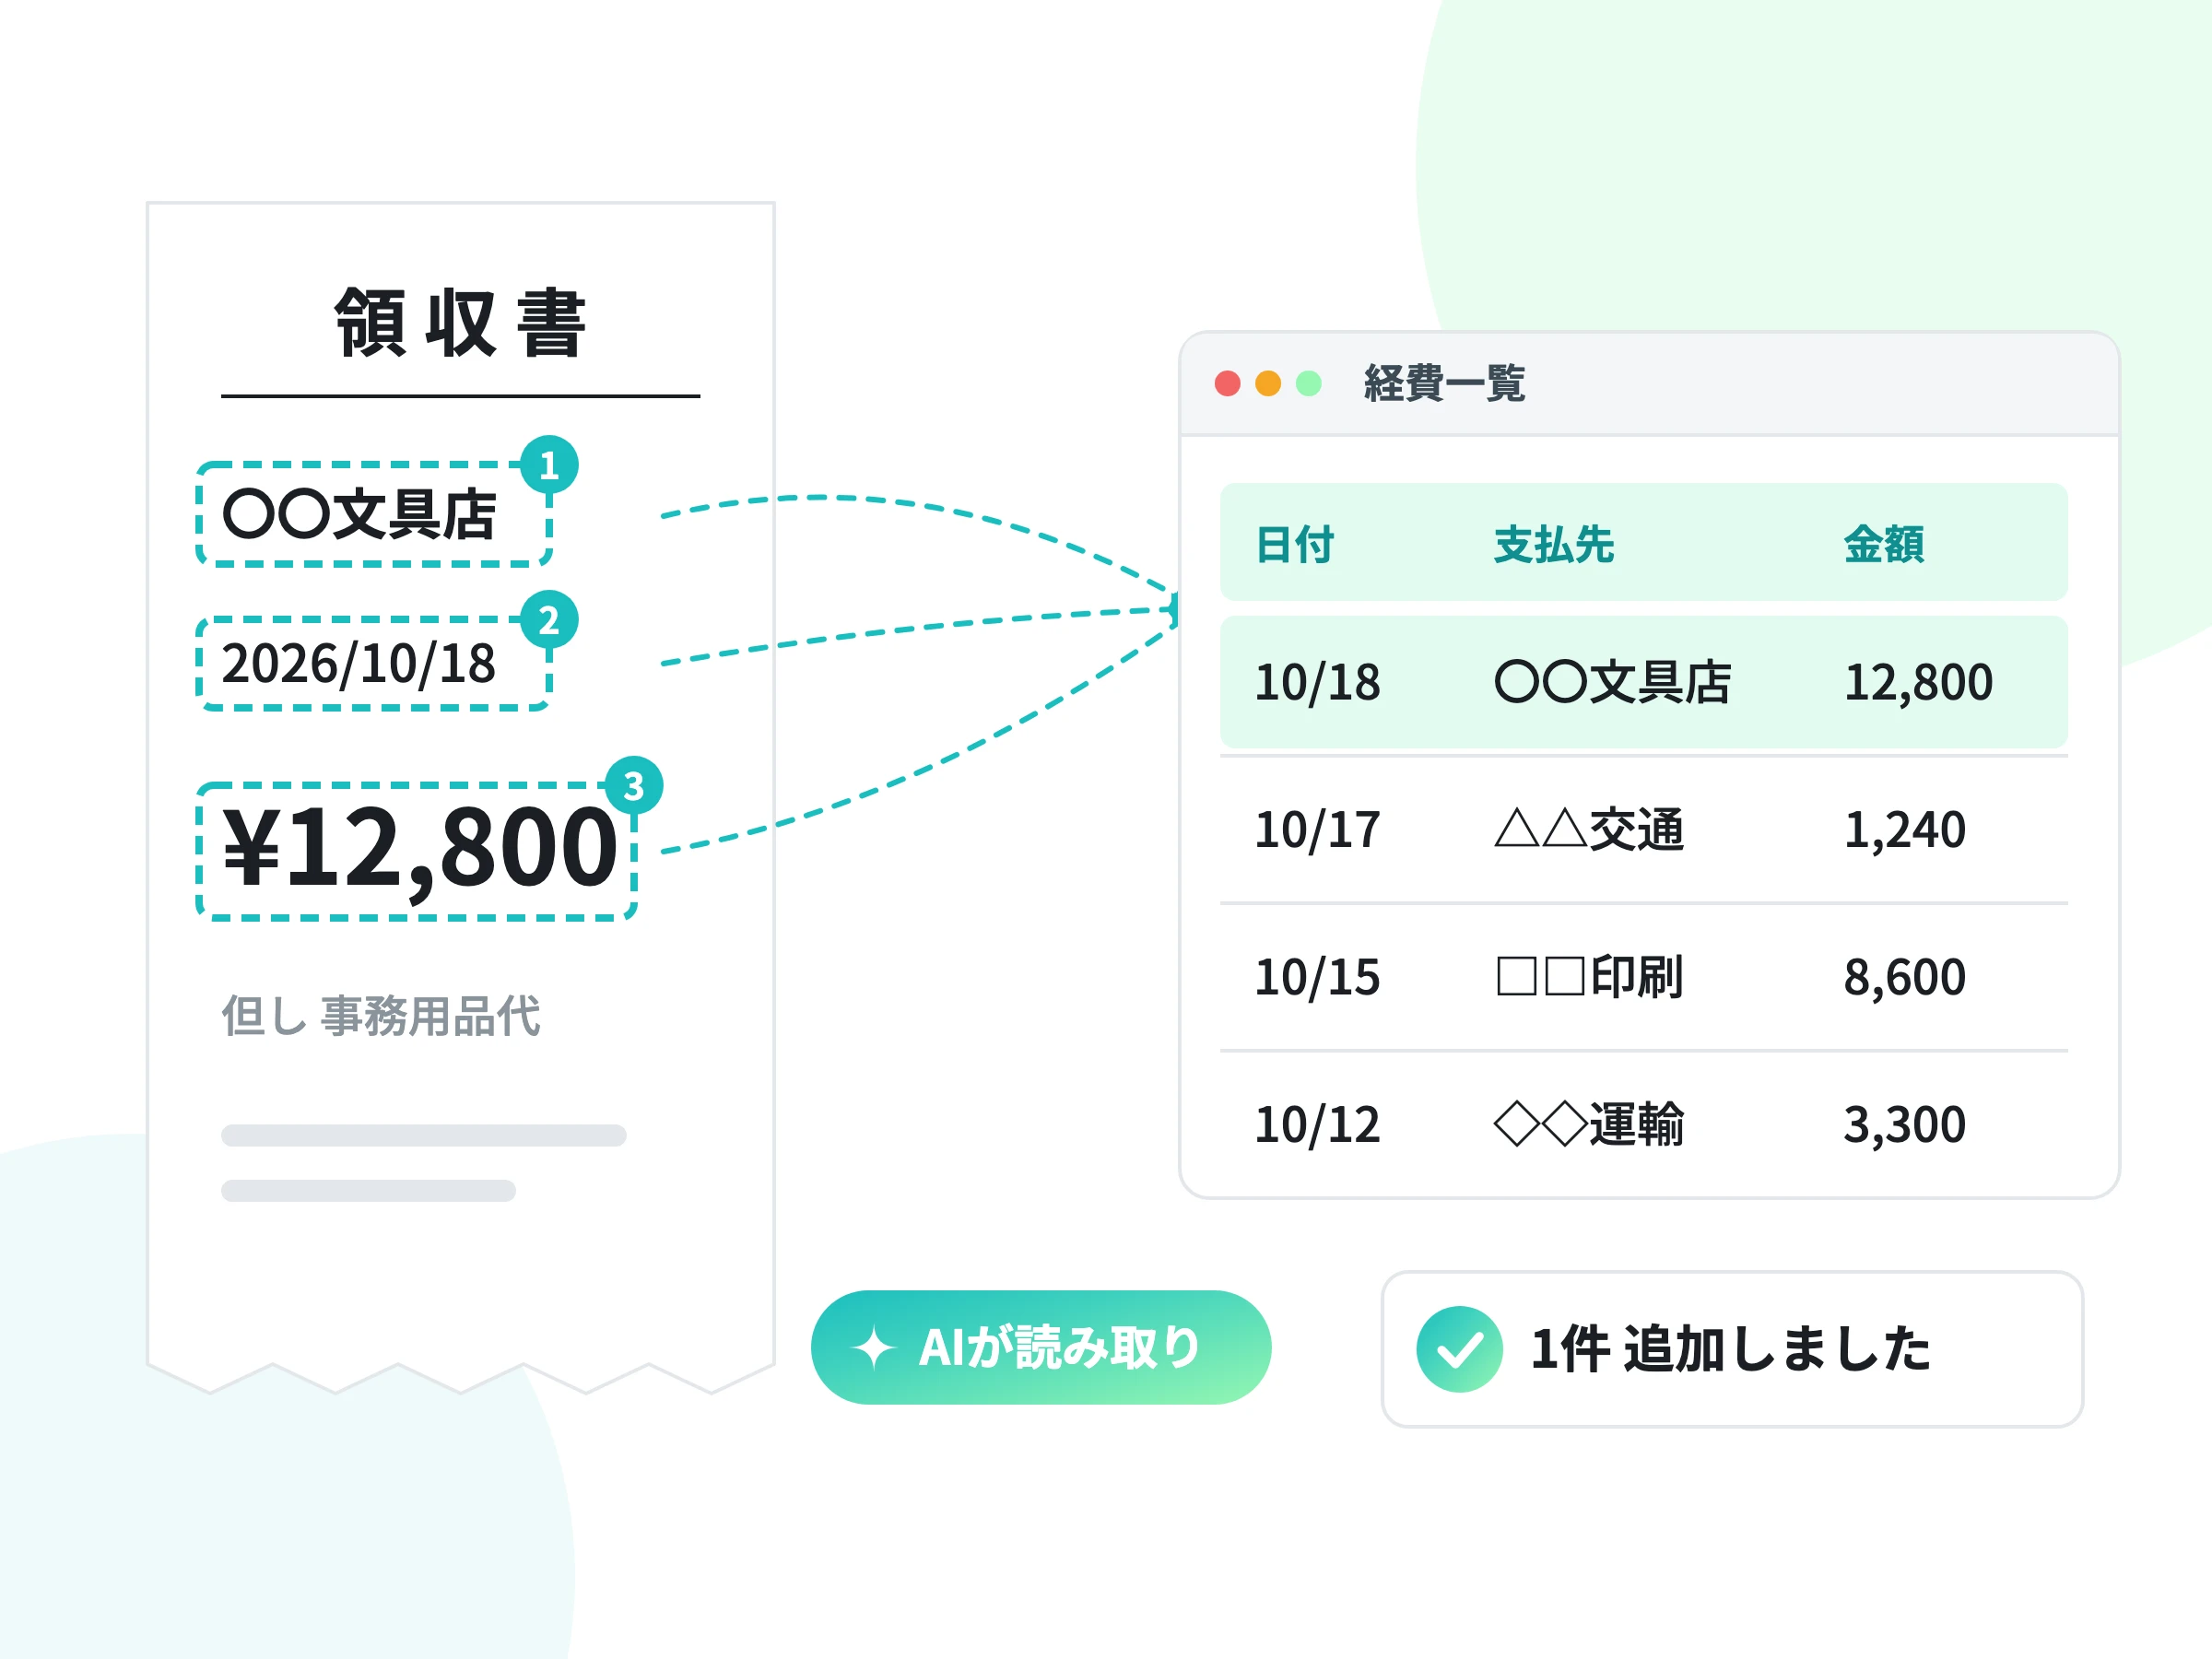Image resolution: width=2212 pixels, height=1659 pixels.
Task: Click the 但し 事務用品代 note
Action: tap(381, 1016)
